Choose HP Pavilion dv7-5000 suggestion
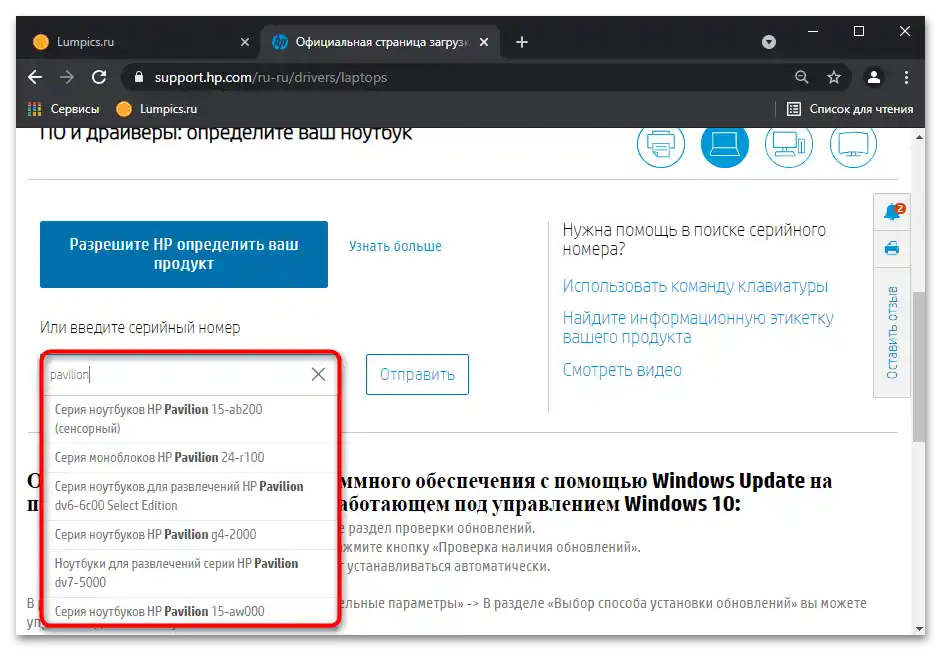Viewport: 941px width, 651px height. (x=191, y=573)
